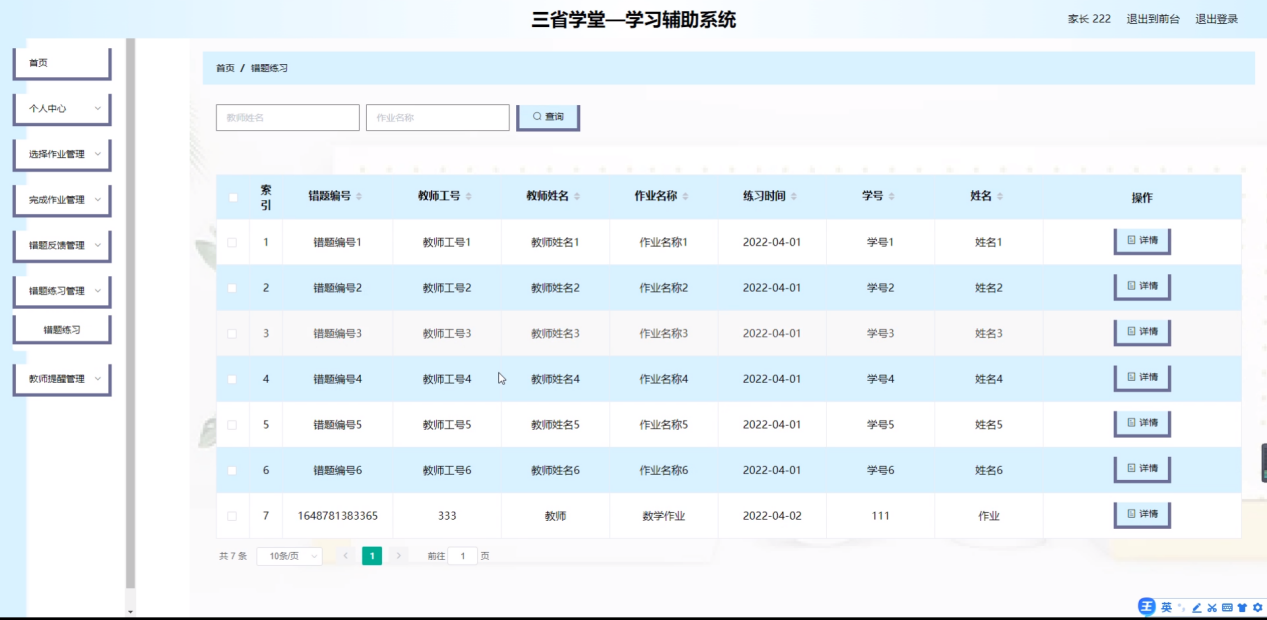Open the handwriting pen tool in IME bar
The width and height of the screenshot is (1267, 620).
click(x=1196, y=608)
